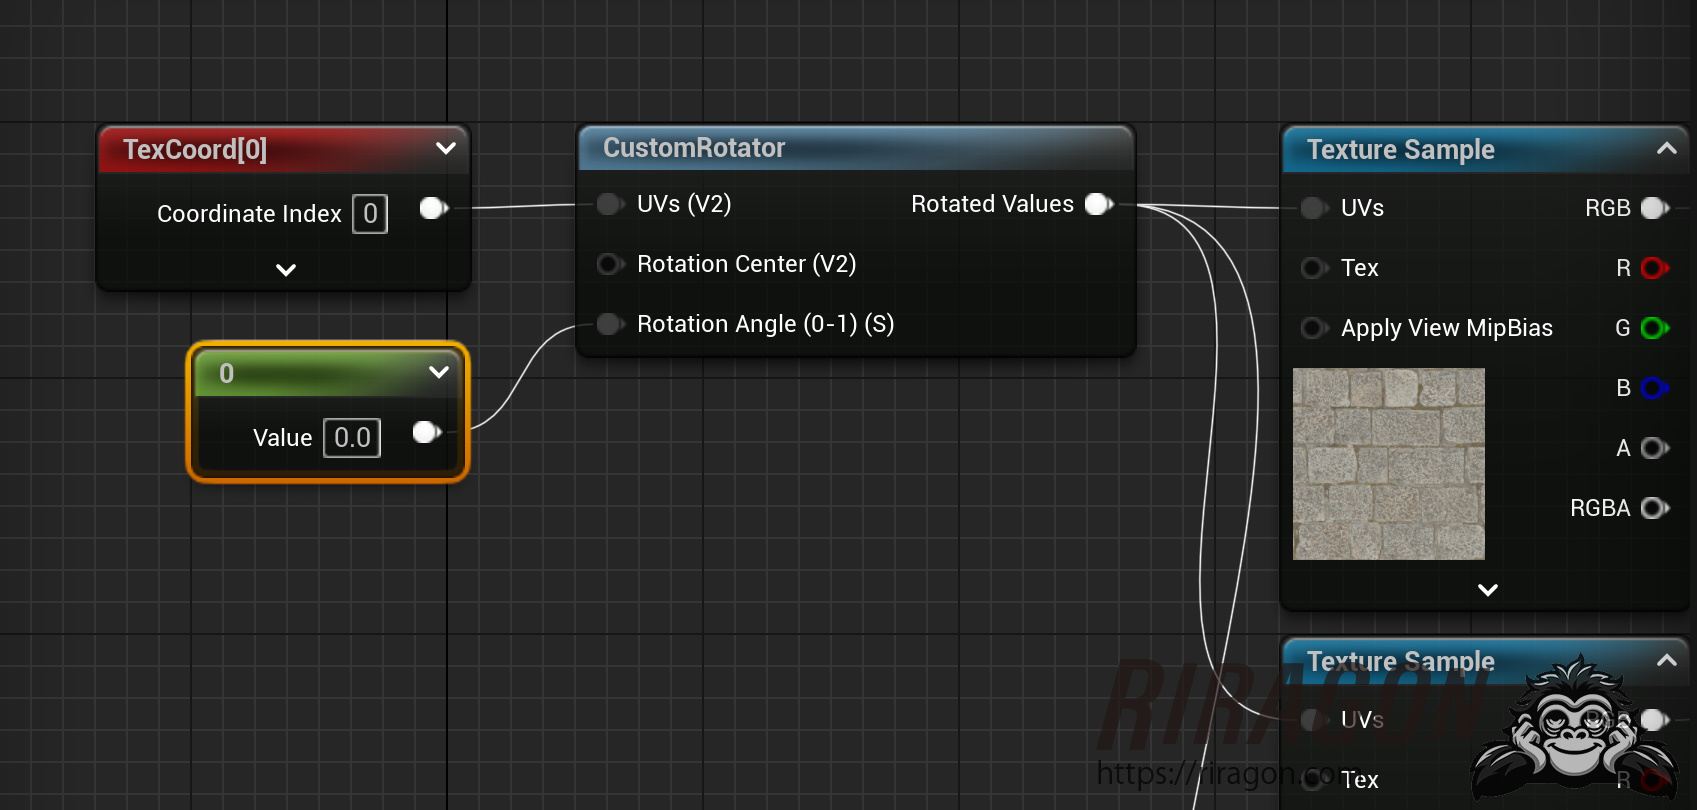Collapse the first Texture Sample node
The image size is (1697, 810).
1666,149
